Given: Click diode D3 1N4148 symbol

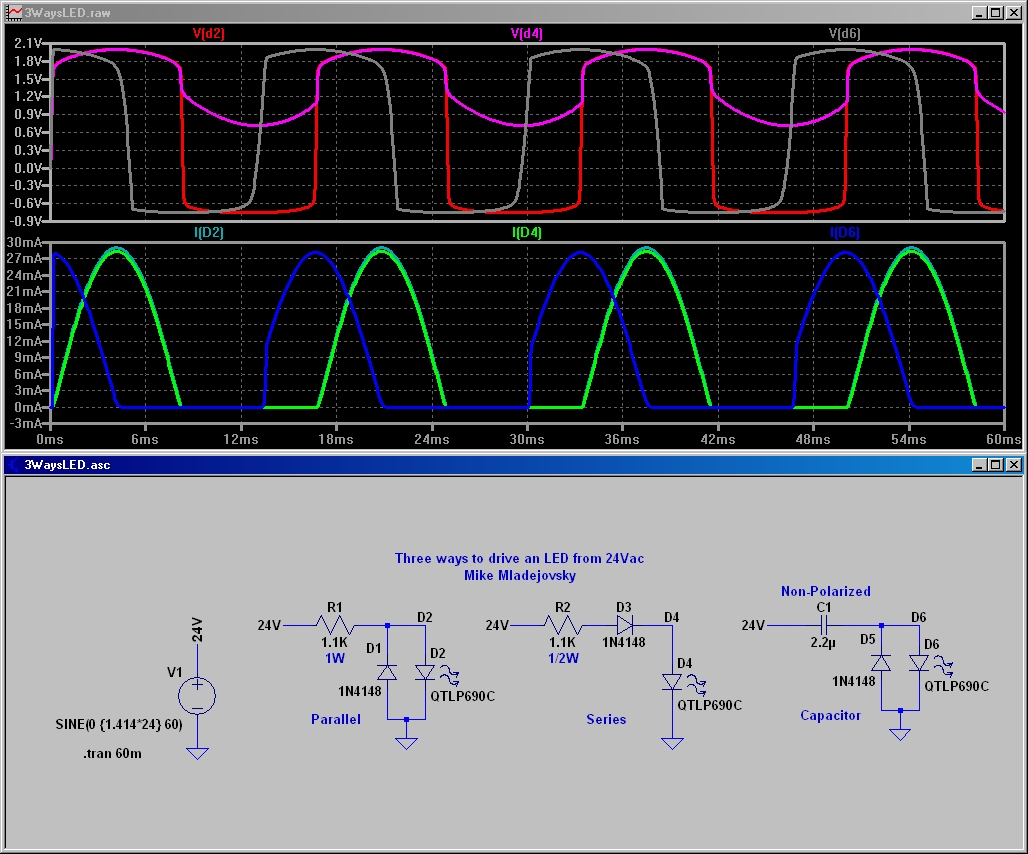Looking at the screenshot, I should click(x=625, y=625).
